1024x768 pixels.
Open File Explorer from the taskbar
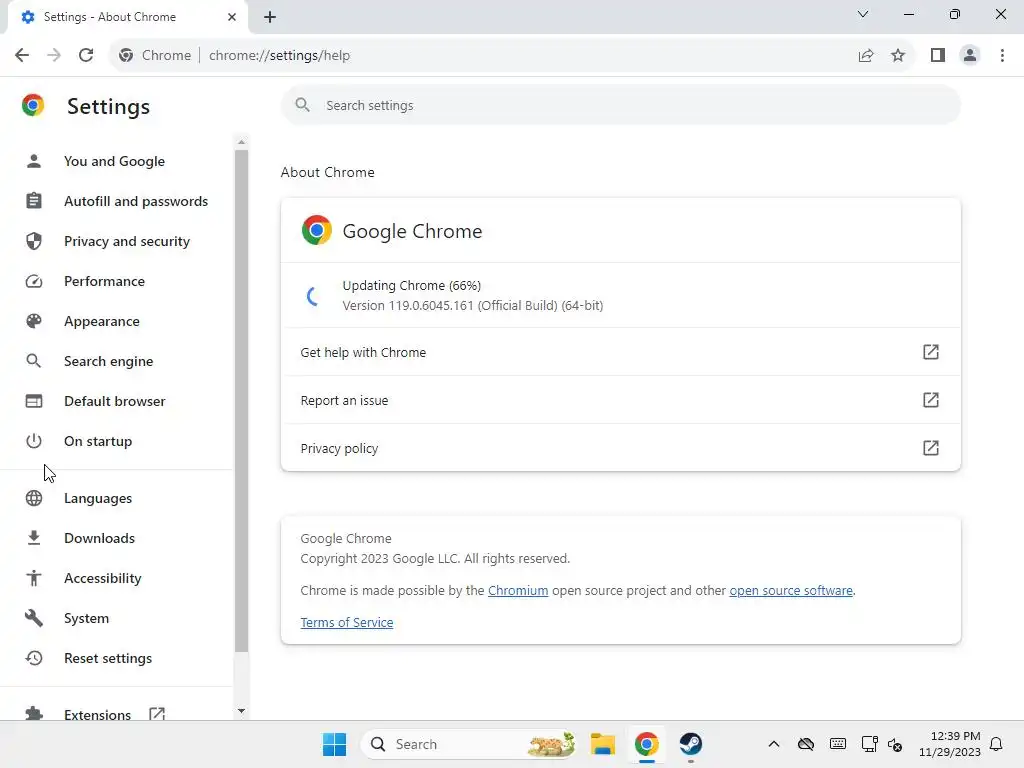603,744
